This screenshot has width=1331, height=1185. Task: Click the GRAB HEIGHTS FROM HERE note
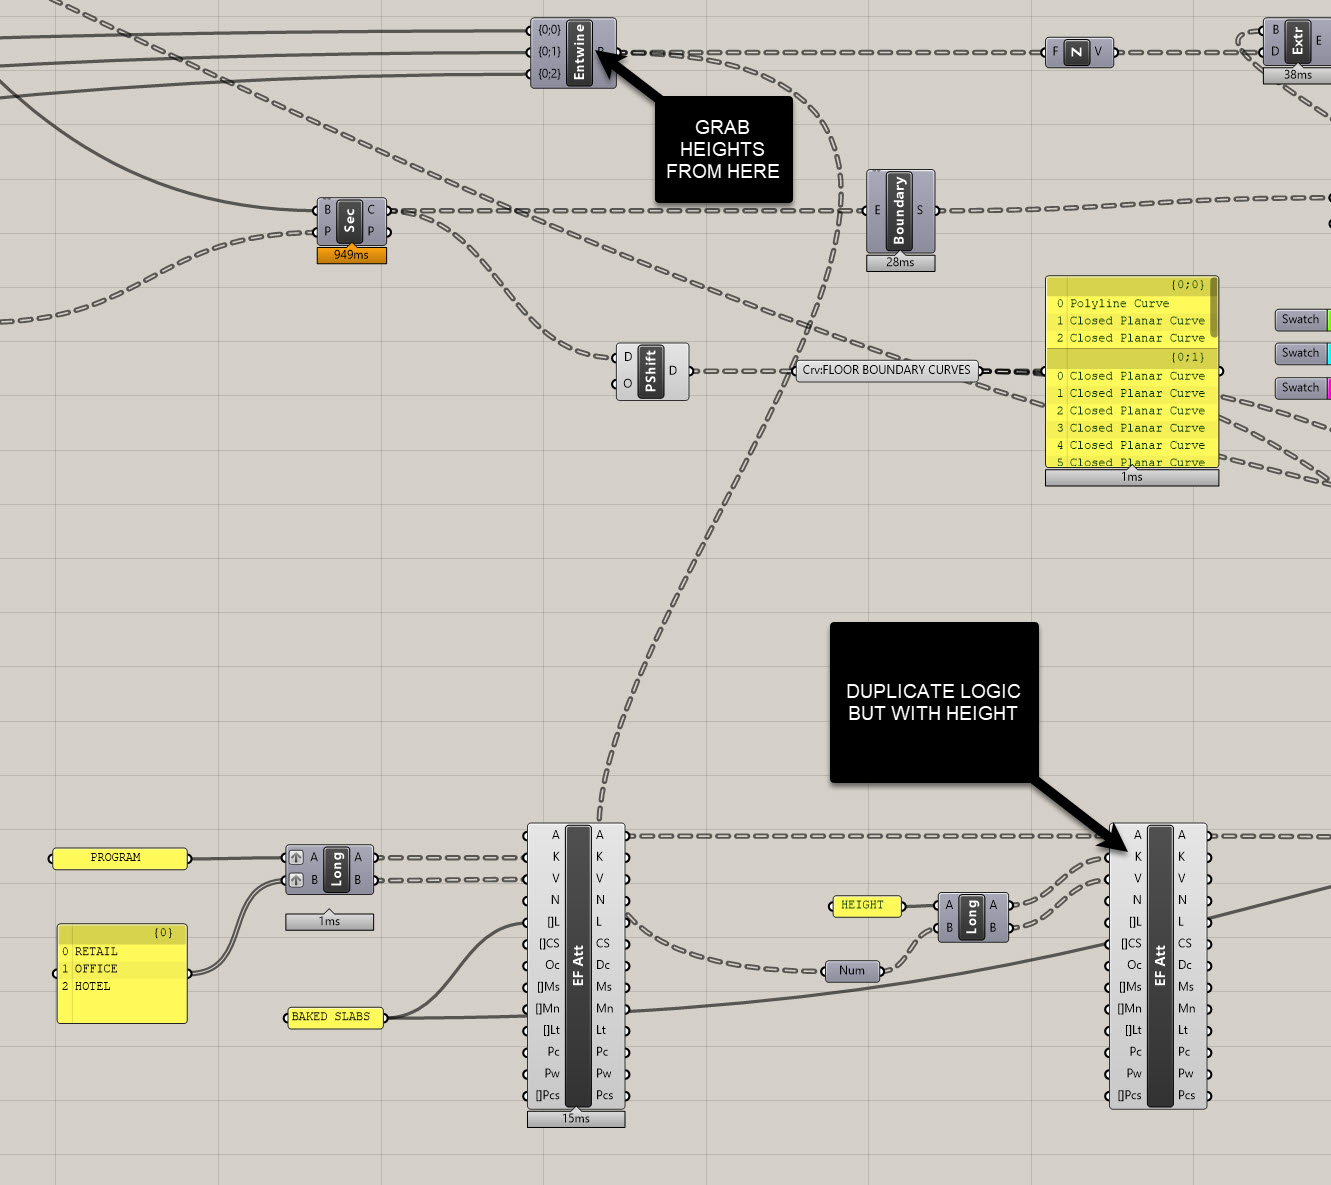point(723,150)
